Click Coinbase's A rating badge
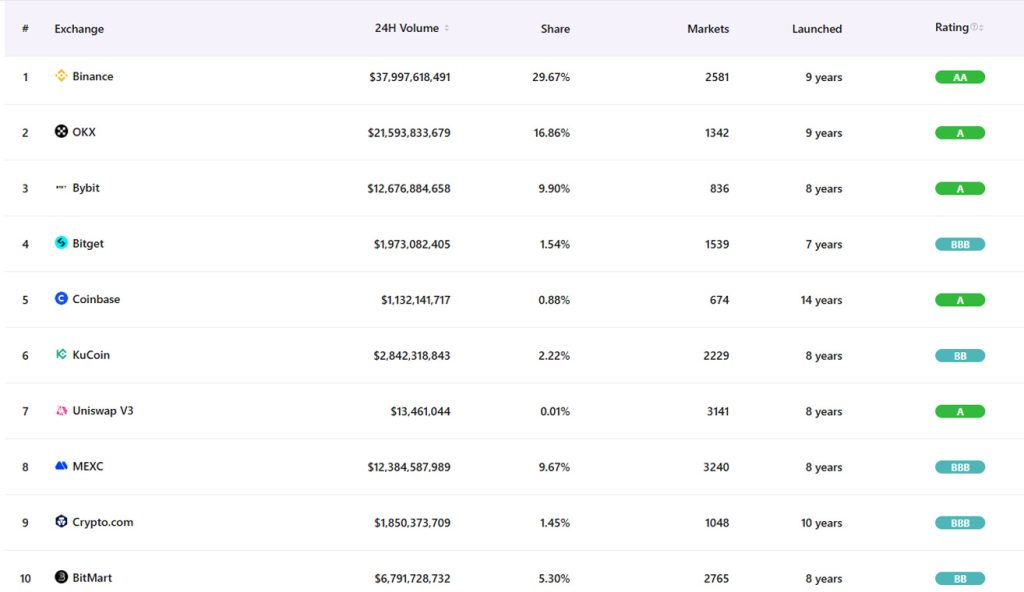 [959, 300]
